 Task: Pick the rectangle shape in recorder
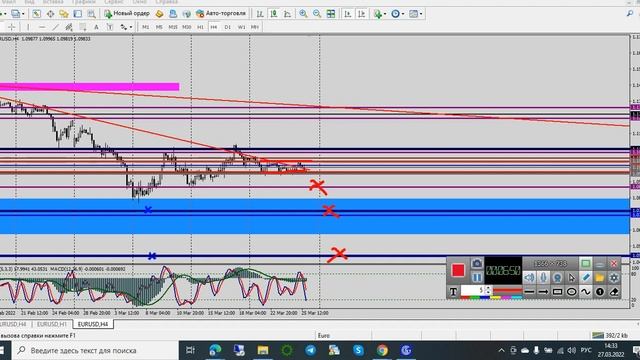[x=557, y=292]
